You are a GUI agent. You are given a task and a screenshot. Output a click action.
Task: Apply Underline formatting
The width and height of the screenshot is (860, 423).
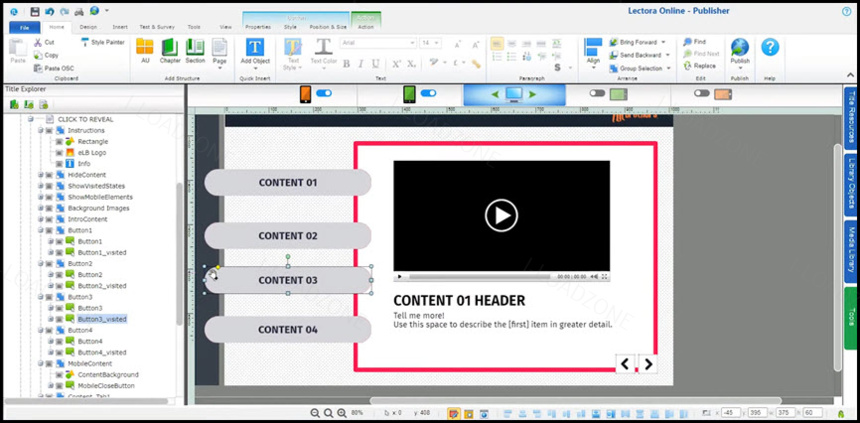pos(376,64)
